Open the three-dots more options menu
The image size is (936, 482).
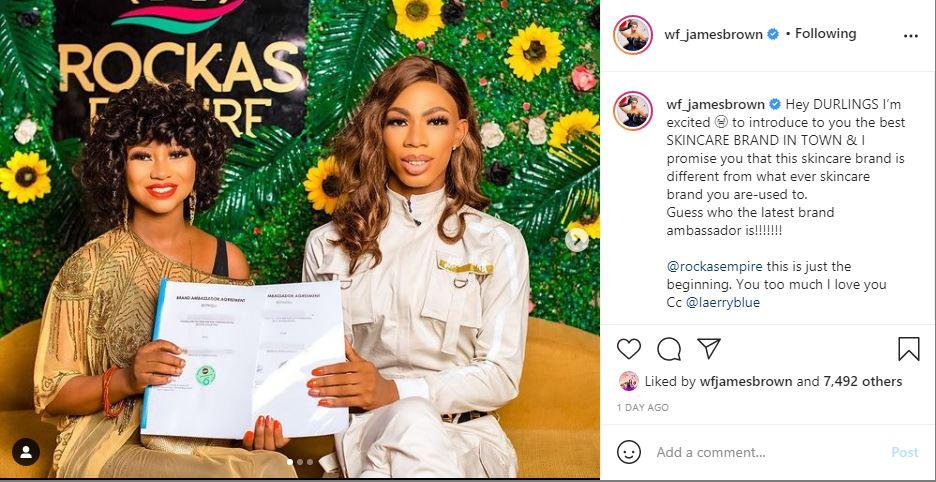910,36
